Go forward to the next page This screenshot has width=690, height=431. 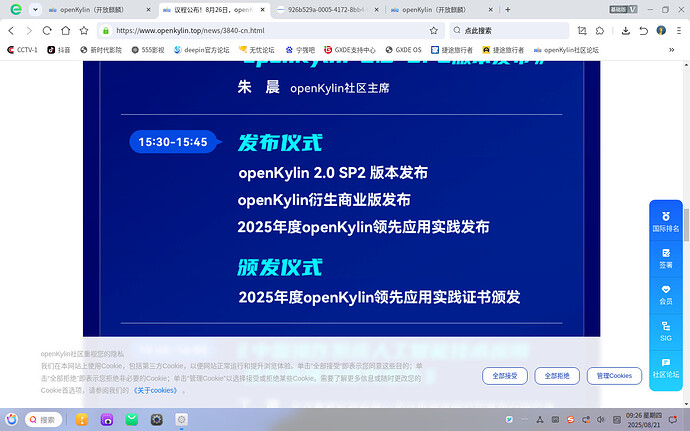[29, 30]
